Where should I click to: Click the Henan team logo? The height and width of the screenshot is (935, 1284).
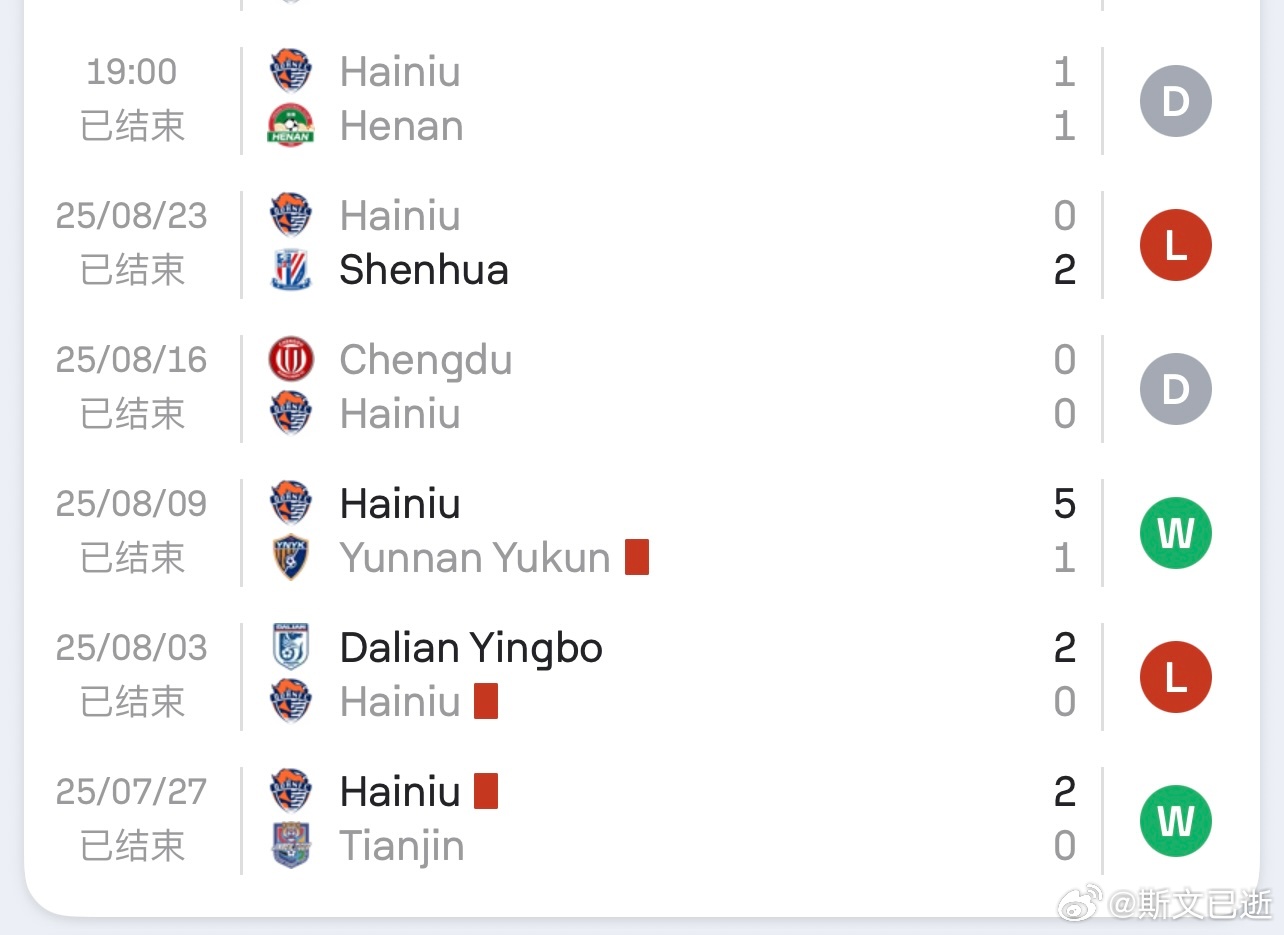(291, 126)
